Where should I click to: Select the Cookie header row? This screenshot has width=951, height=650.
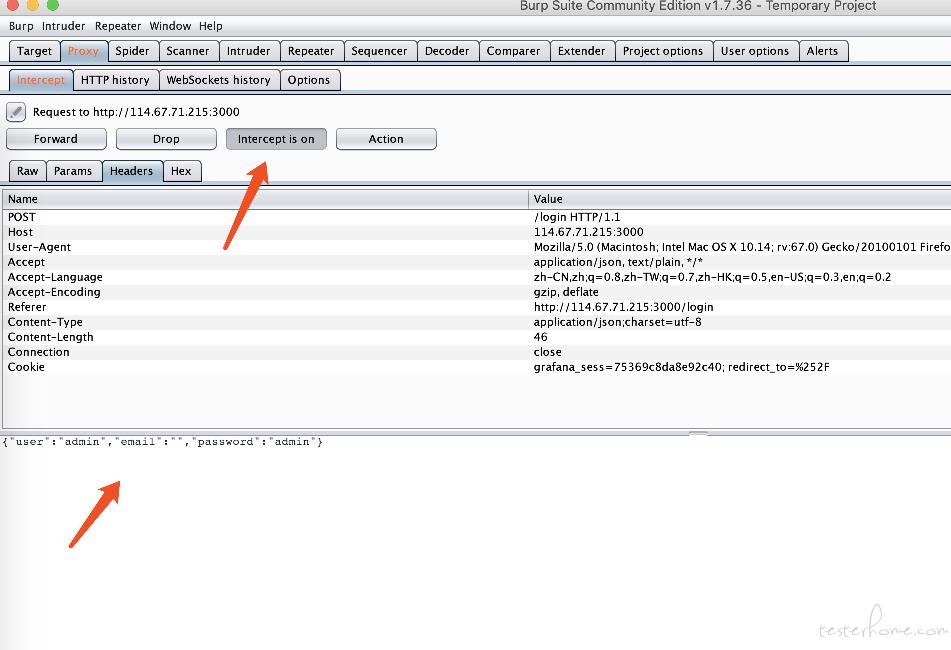coord(477,367)
